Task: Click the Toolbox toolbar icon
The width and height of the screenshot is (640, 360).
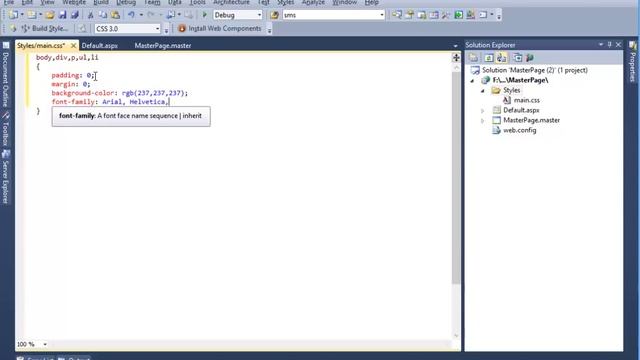Action: [x=434, y=15]
